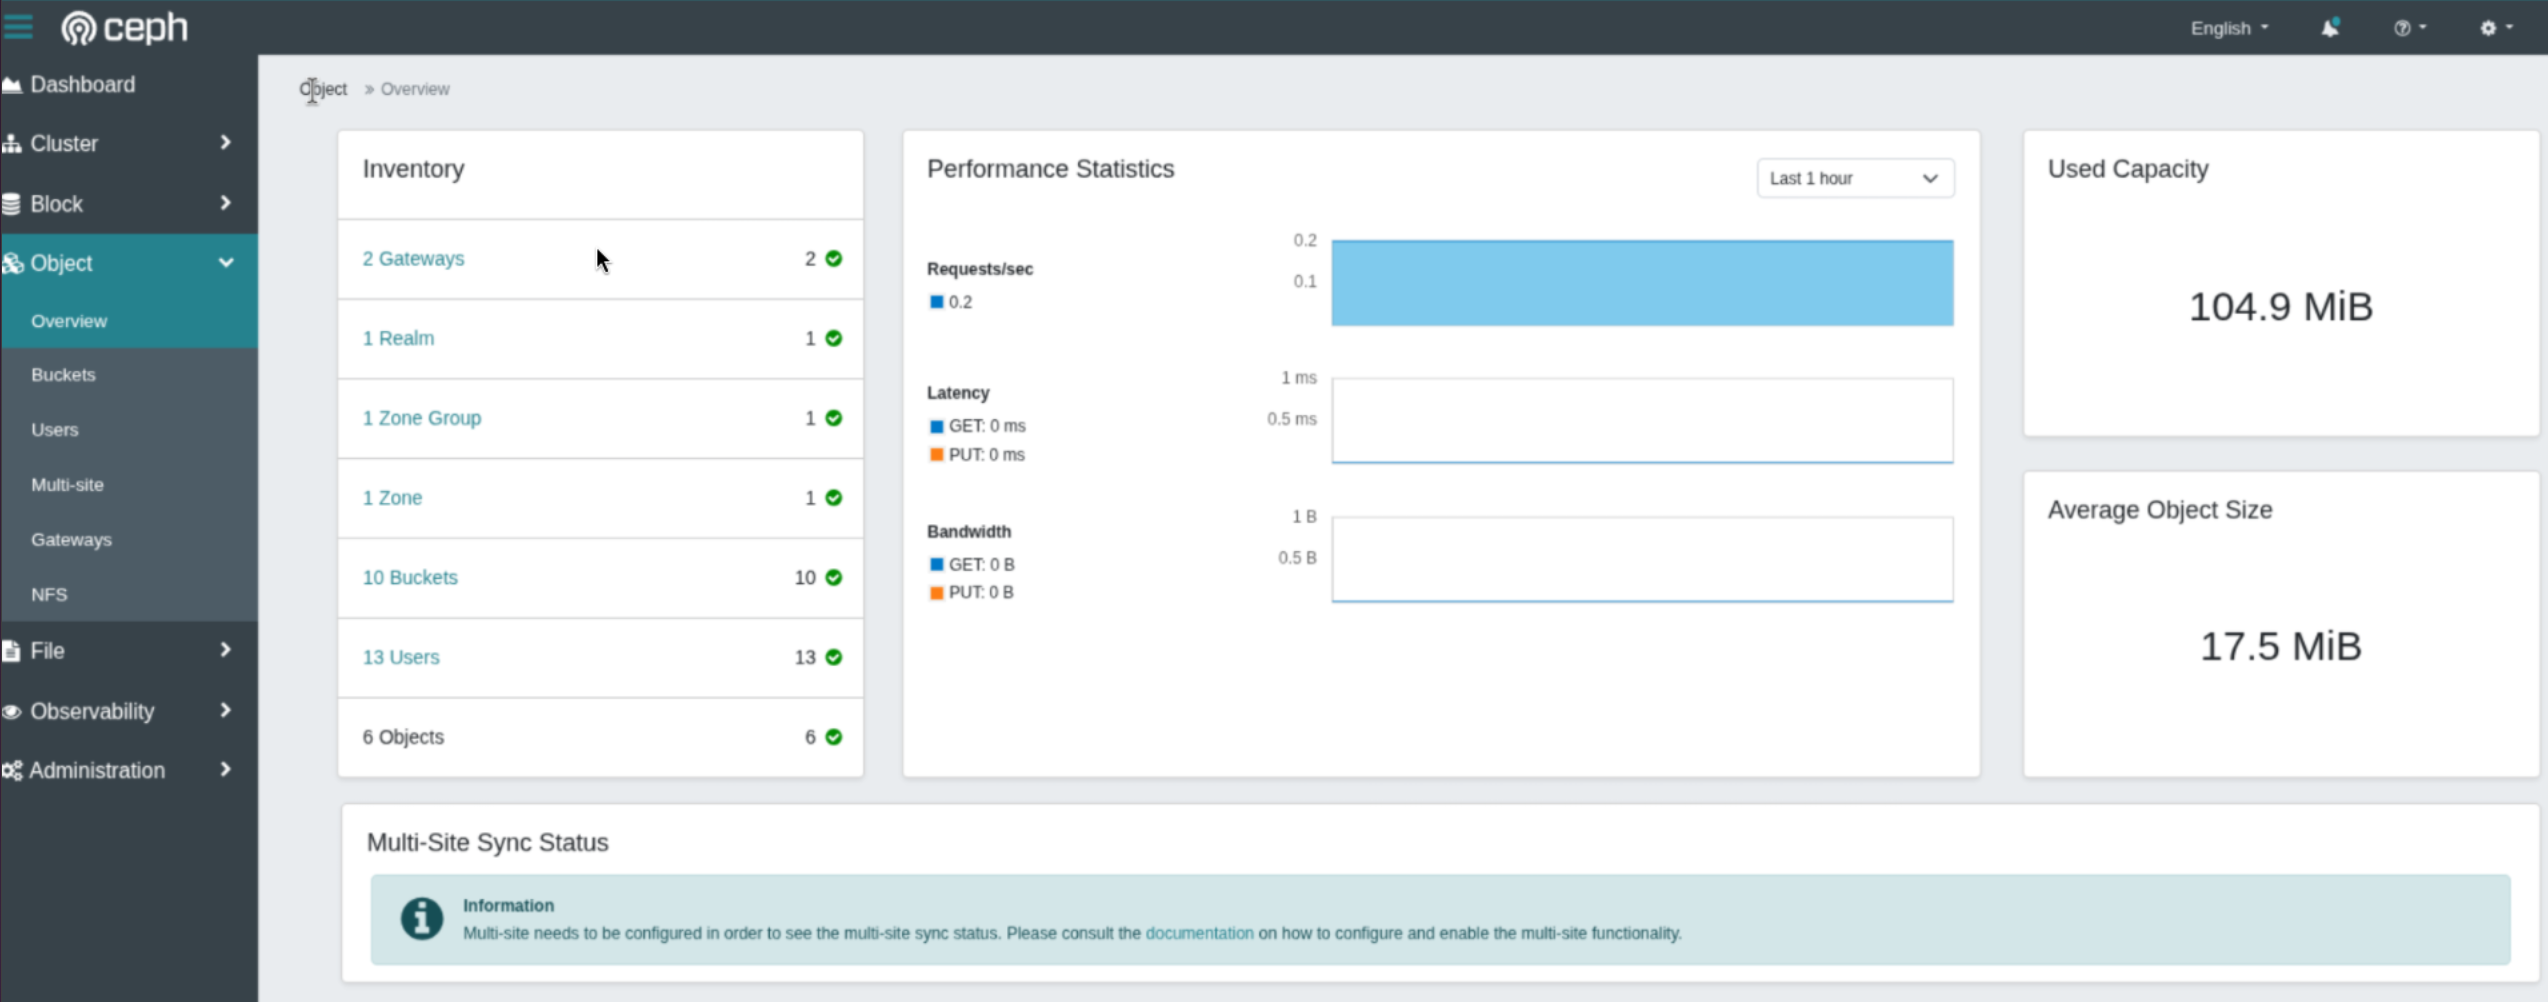Click the Requests/sec chart area
Image resolution: width=2548 pixels, height=1002 pixels.
[x=1641, y=283]
